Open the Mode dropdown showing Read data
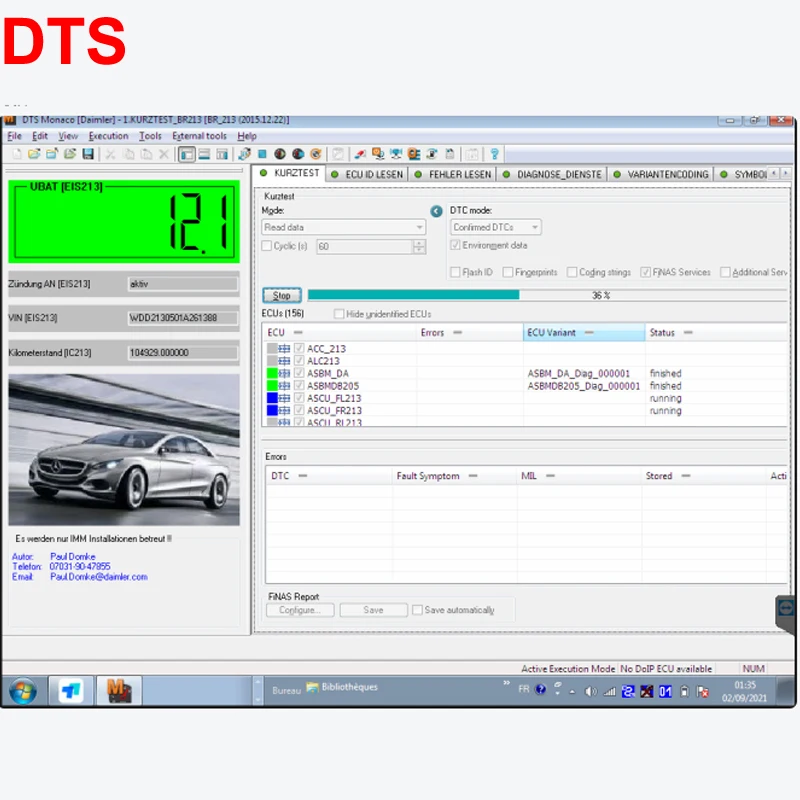 tap(344, 228)
